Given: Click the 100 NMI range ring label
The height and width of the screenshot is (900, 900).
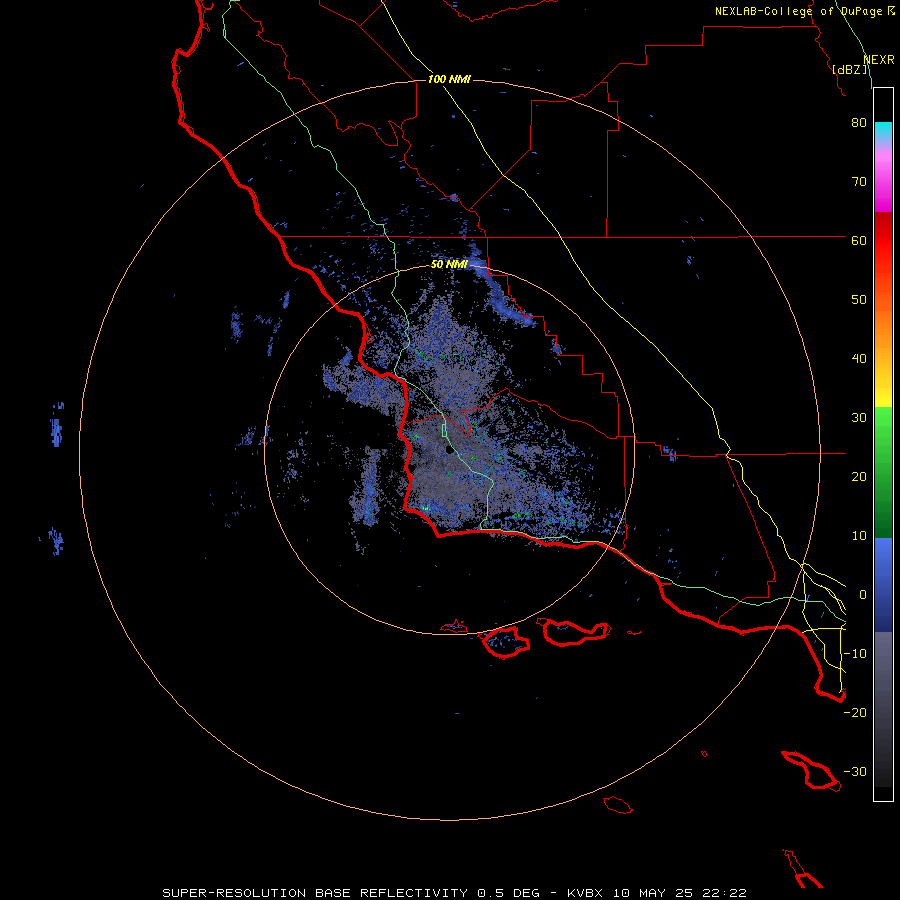Looking at the screenshot, I should [449, 79].
